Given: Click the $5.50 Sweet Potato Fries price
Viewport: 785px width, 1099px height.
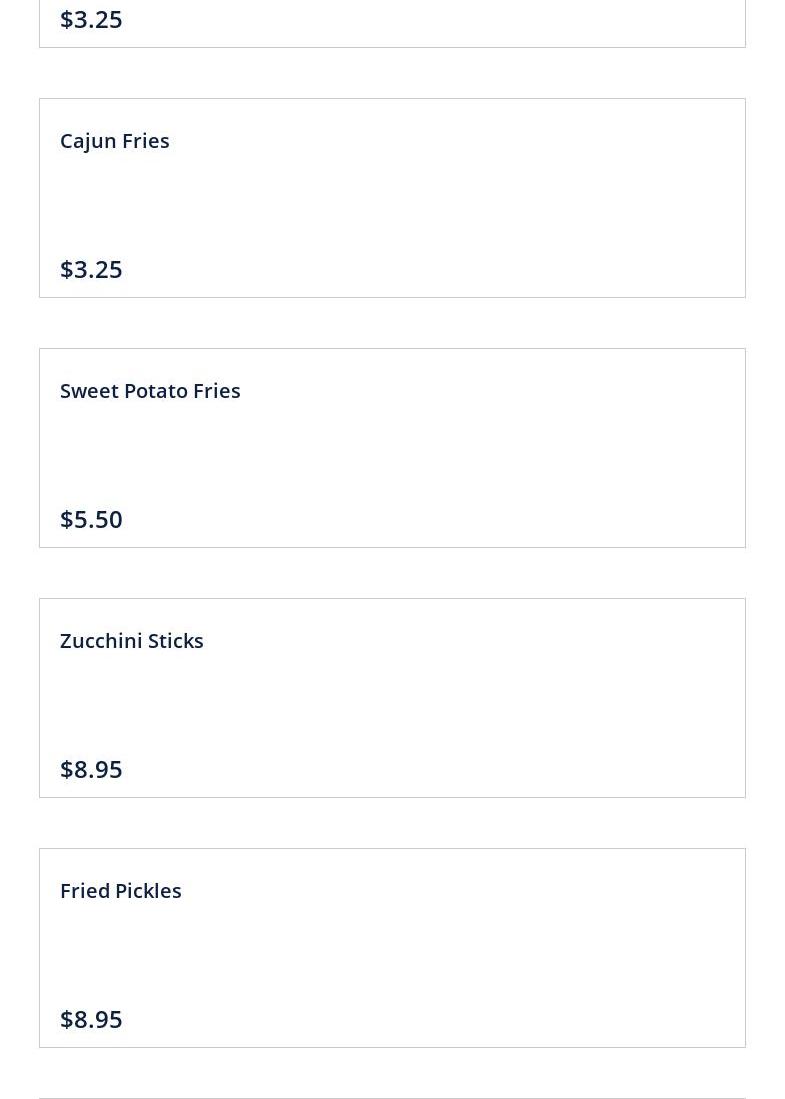Looking at the screenshot, I should coord(91,519).
